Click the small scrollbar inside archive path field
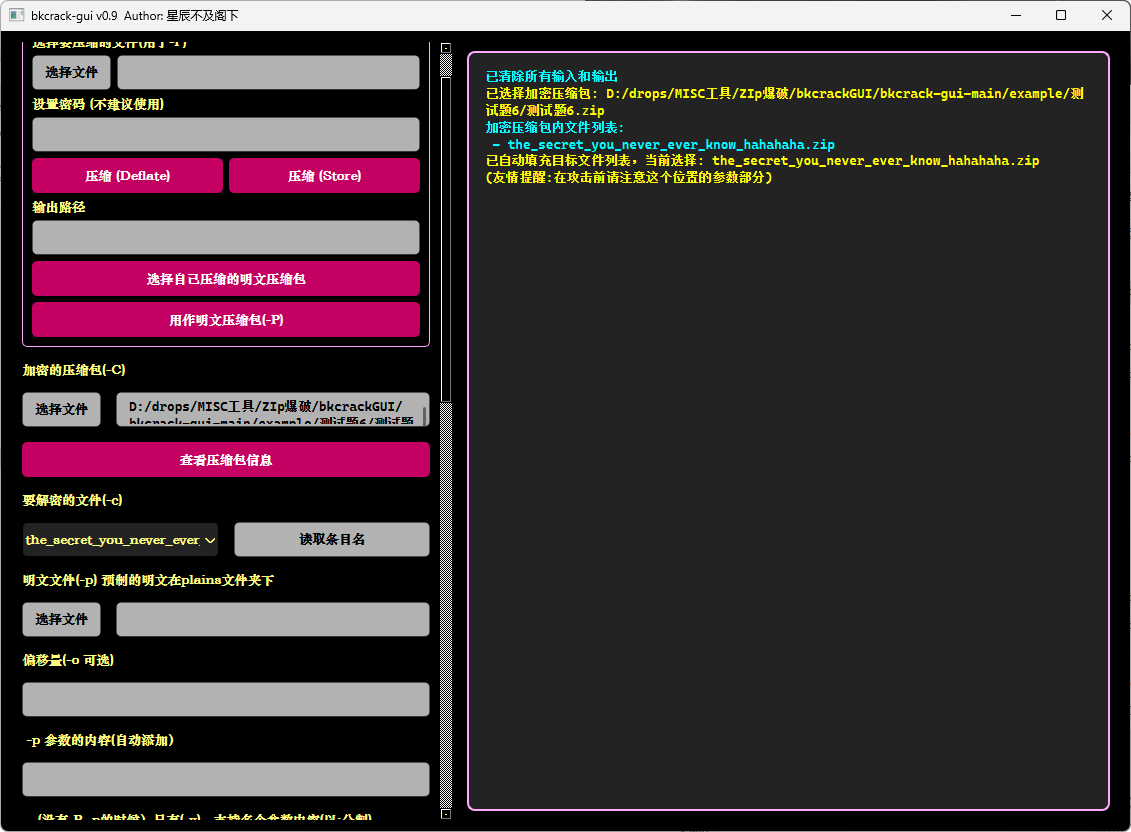1131x832 pixels. (x=424, y=415)
